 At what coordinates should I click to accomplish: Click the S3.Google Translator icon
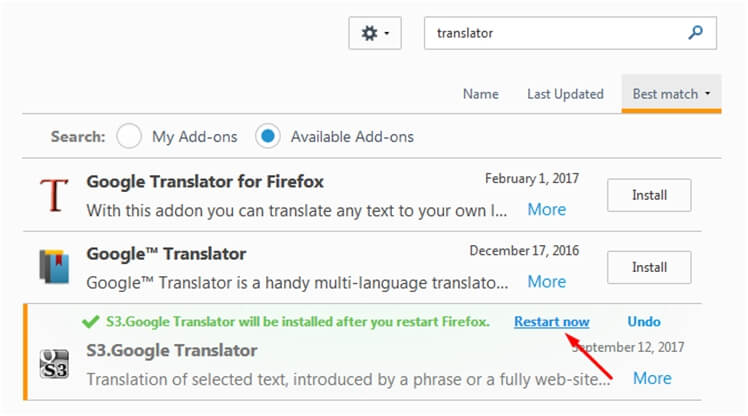click(54, 364)
